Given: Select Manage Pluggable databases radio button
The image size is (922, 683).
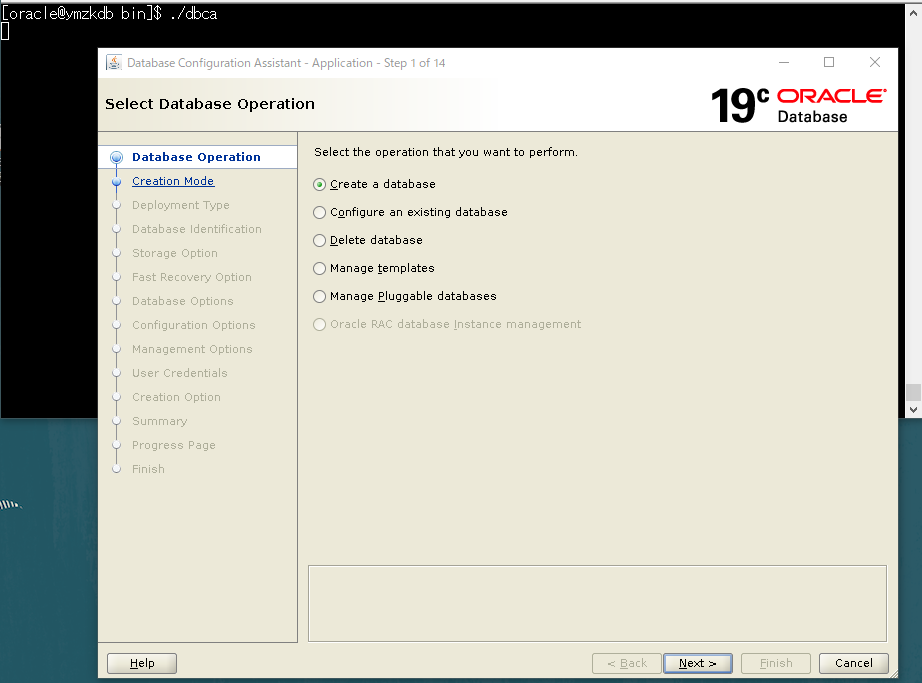Looking at the screenshot, I should tap(319, 296).
